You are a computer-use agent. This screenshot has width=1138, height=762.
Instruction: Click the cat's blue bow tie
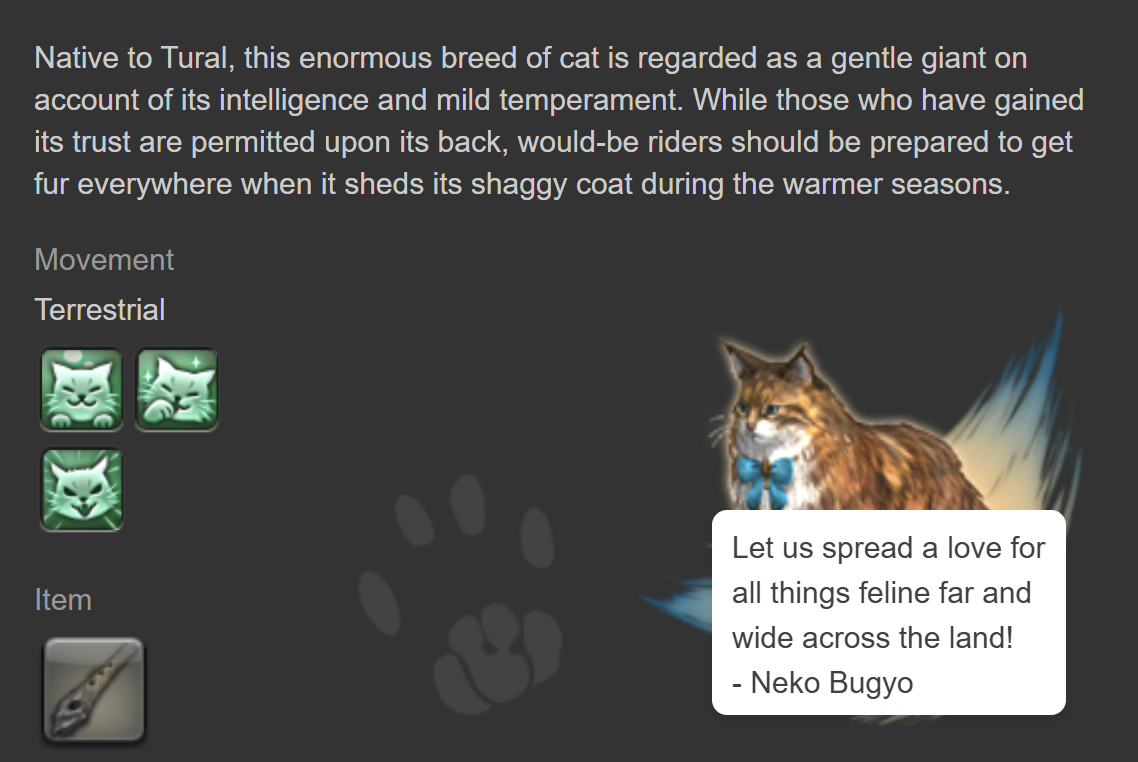(765, 480)
